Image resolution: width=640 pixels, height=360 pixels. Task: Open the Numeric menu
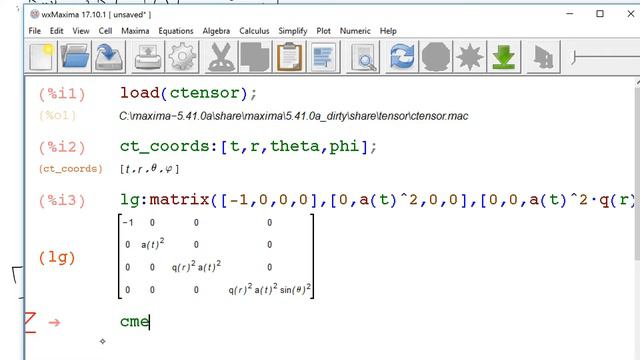click(355, 31)
